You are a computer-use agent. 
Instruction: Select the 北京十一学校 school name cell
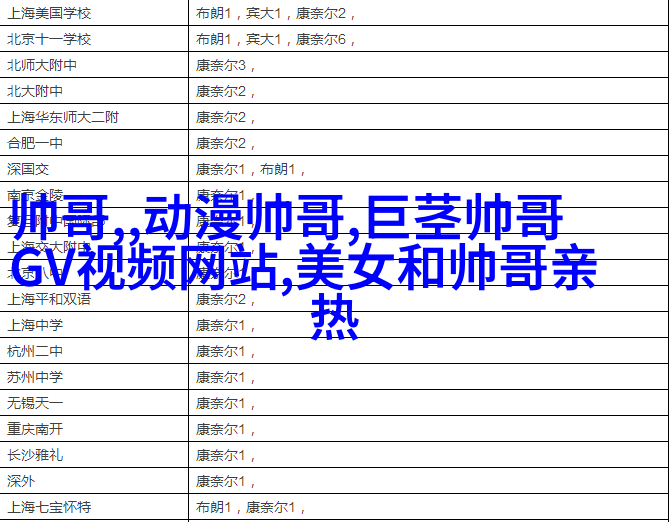pyautogui.click(x=94, y=39)
